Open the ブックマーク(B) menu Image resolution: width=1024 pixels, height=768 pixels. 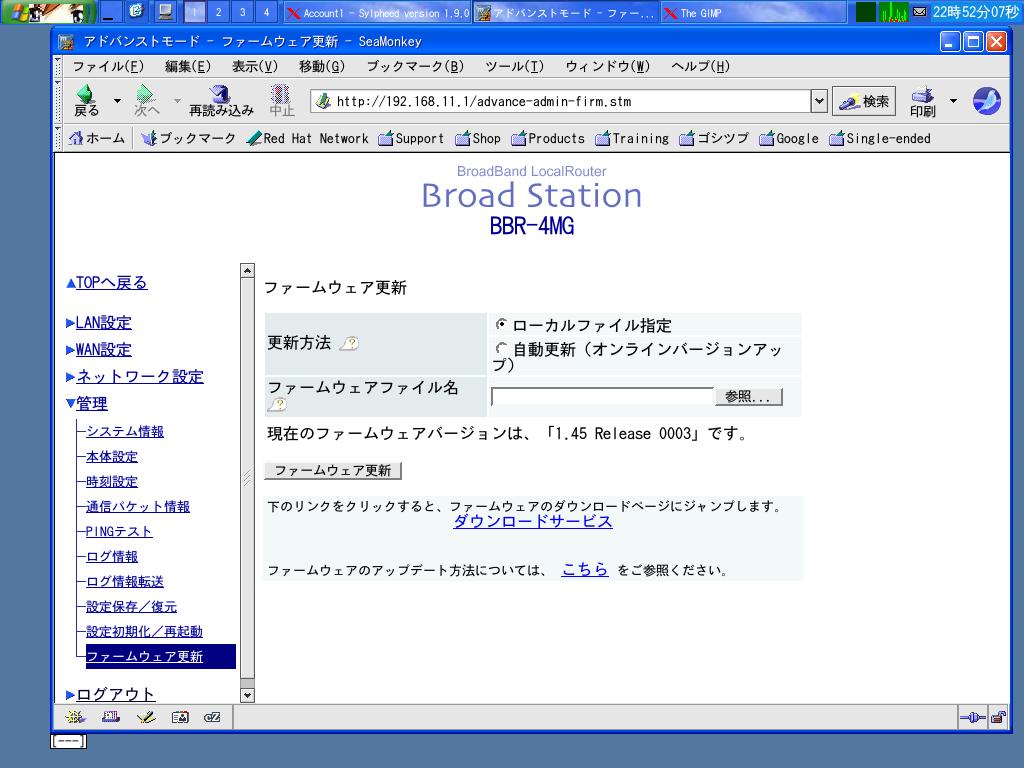[x=414, y=66]
